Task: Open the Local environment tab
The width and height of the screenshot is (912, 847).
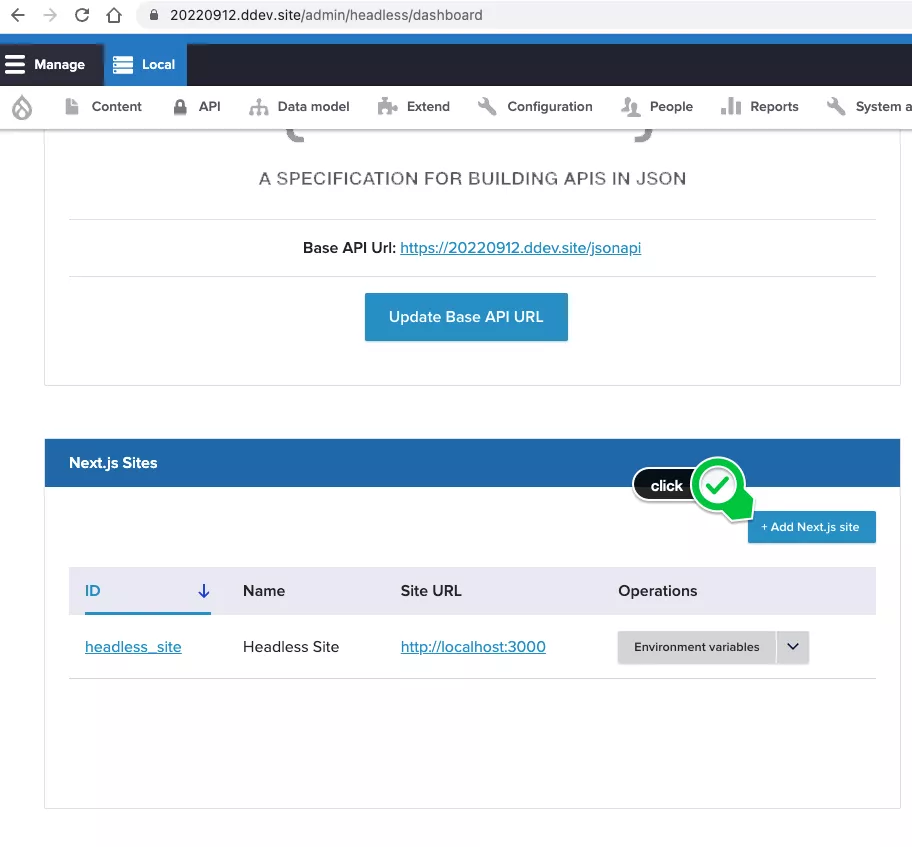Action: [145, 64]
